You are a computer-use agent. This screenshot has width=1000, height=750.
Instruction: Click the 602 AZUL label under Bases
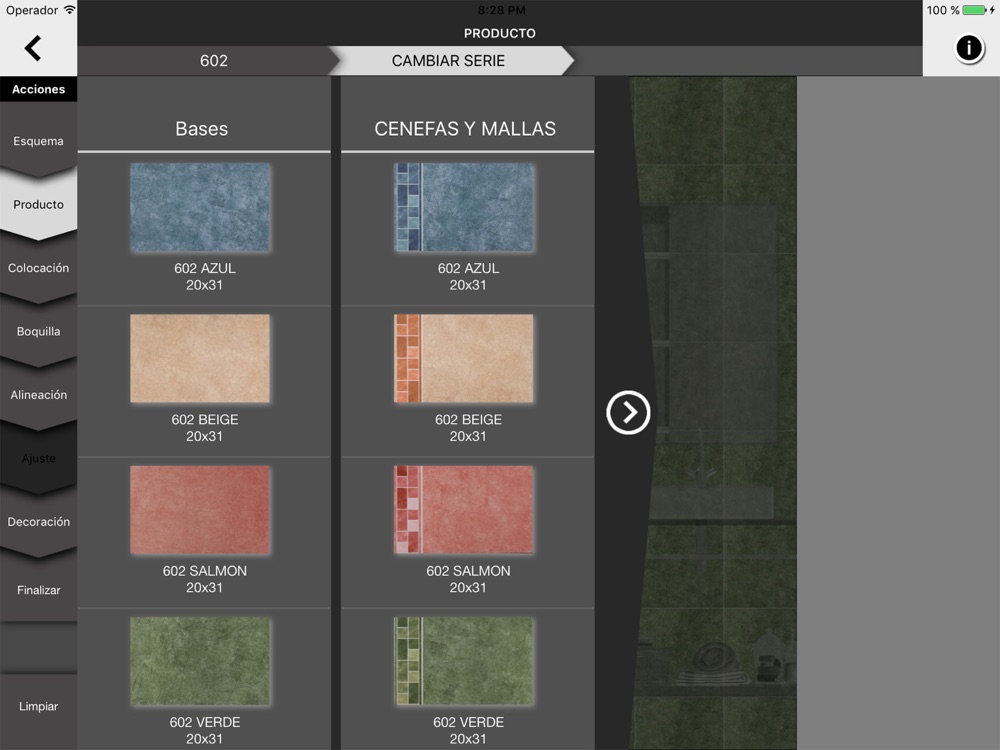click(205, 268)
